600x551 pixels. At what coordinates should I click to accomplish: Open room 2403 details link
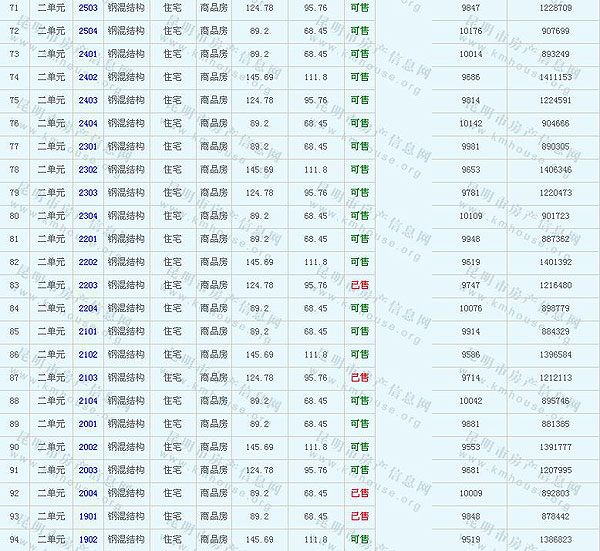88,100
